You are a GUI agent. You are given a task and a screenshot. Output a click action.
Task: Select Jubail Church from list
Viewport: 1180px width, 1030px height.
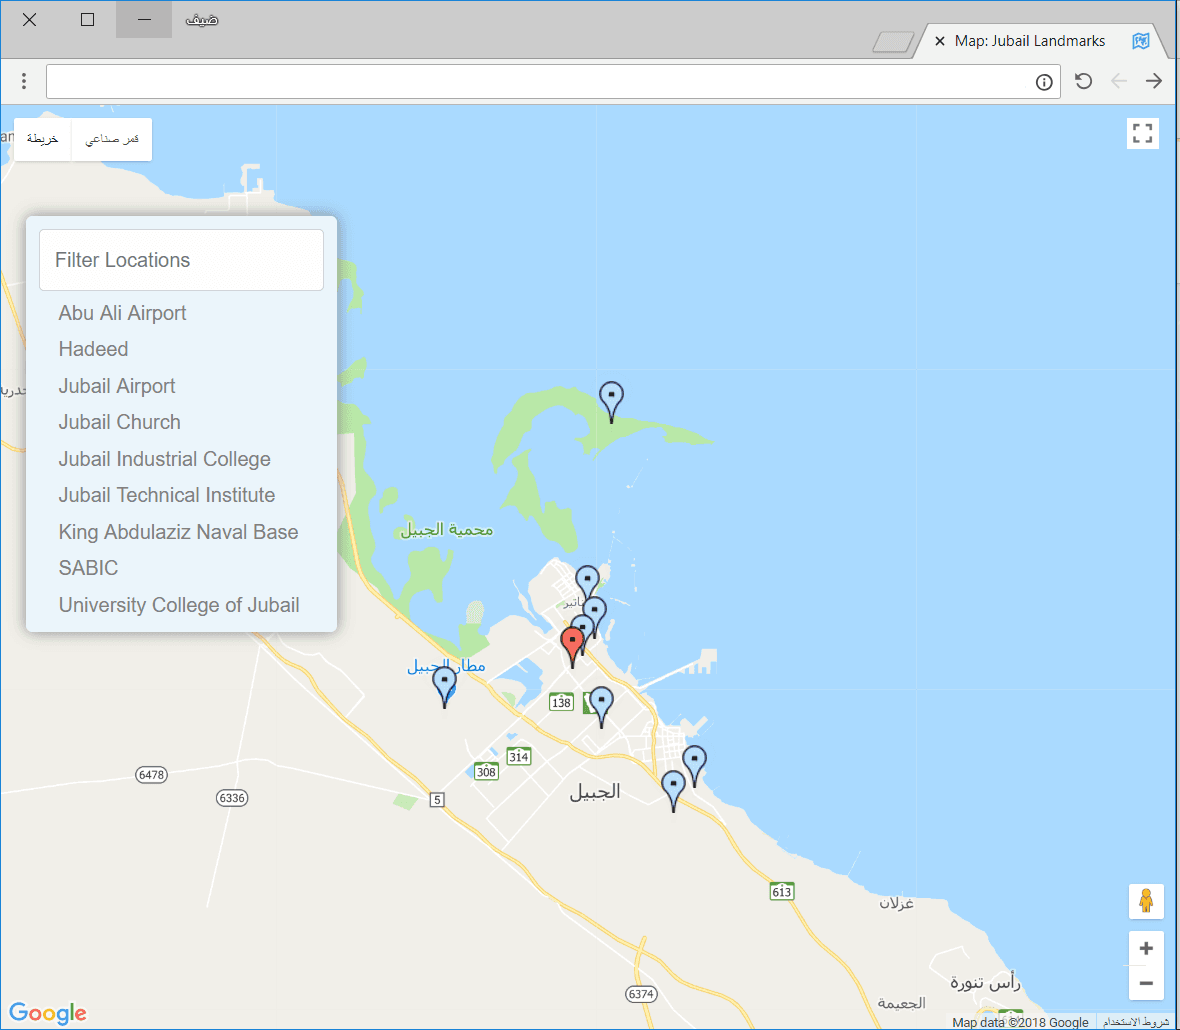pos(120,422)
